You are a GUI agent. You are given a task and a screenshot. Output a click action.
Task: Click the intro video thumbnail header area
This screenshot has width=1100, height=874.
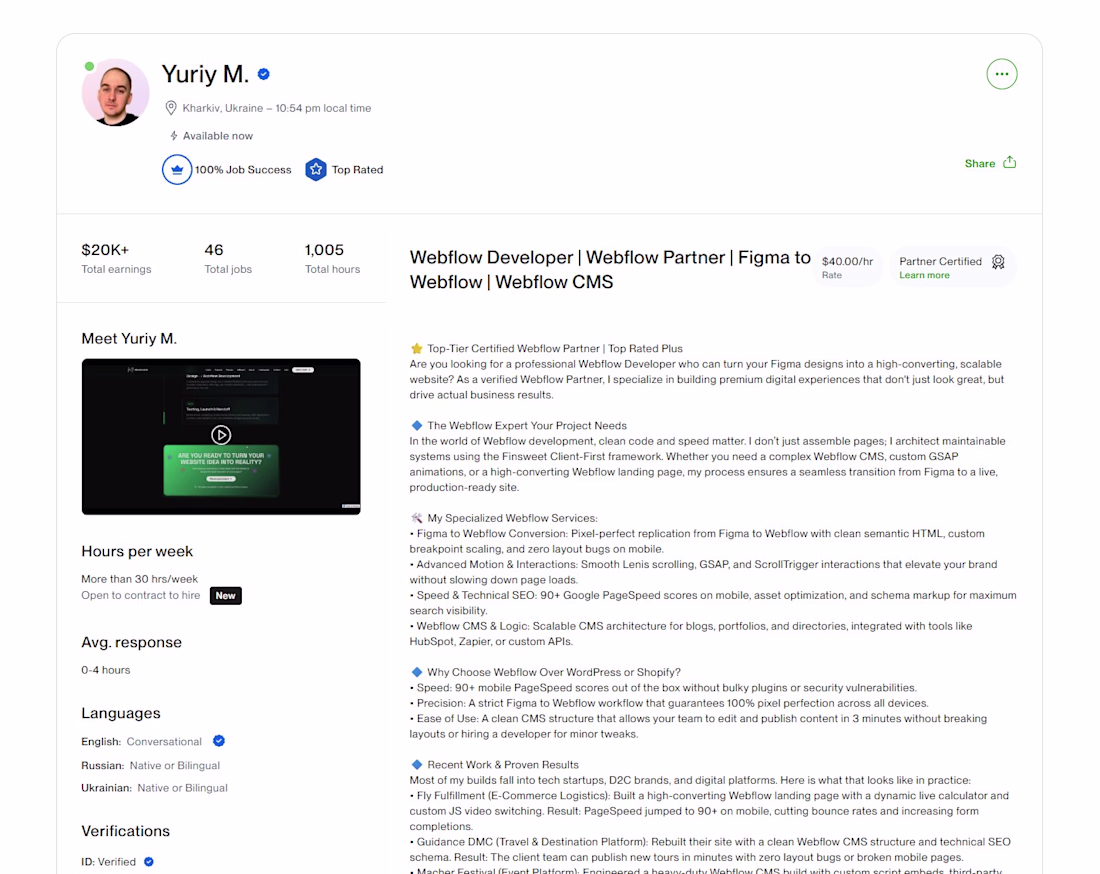point(221,370)
